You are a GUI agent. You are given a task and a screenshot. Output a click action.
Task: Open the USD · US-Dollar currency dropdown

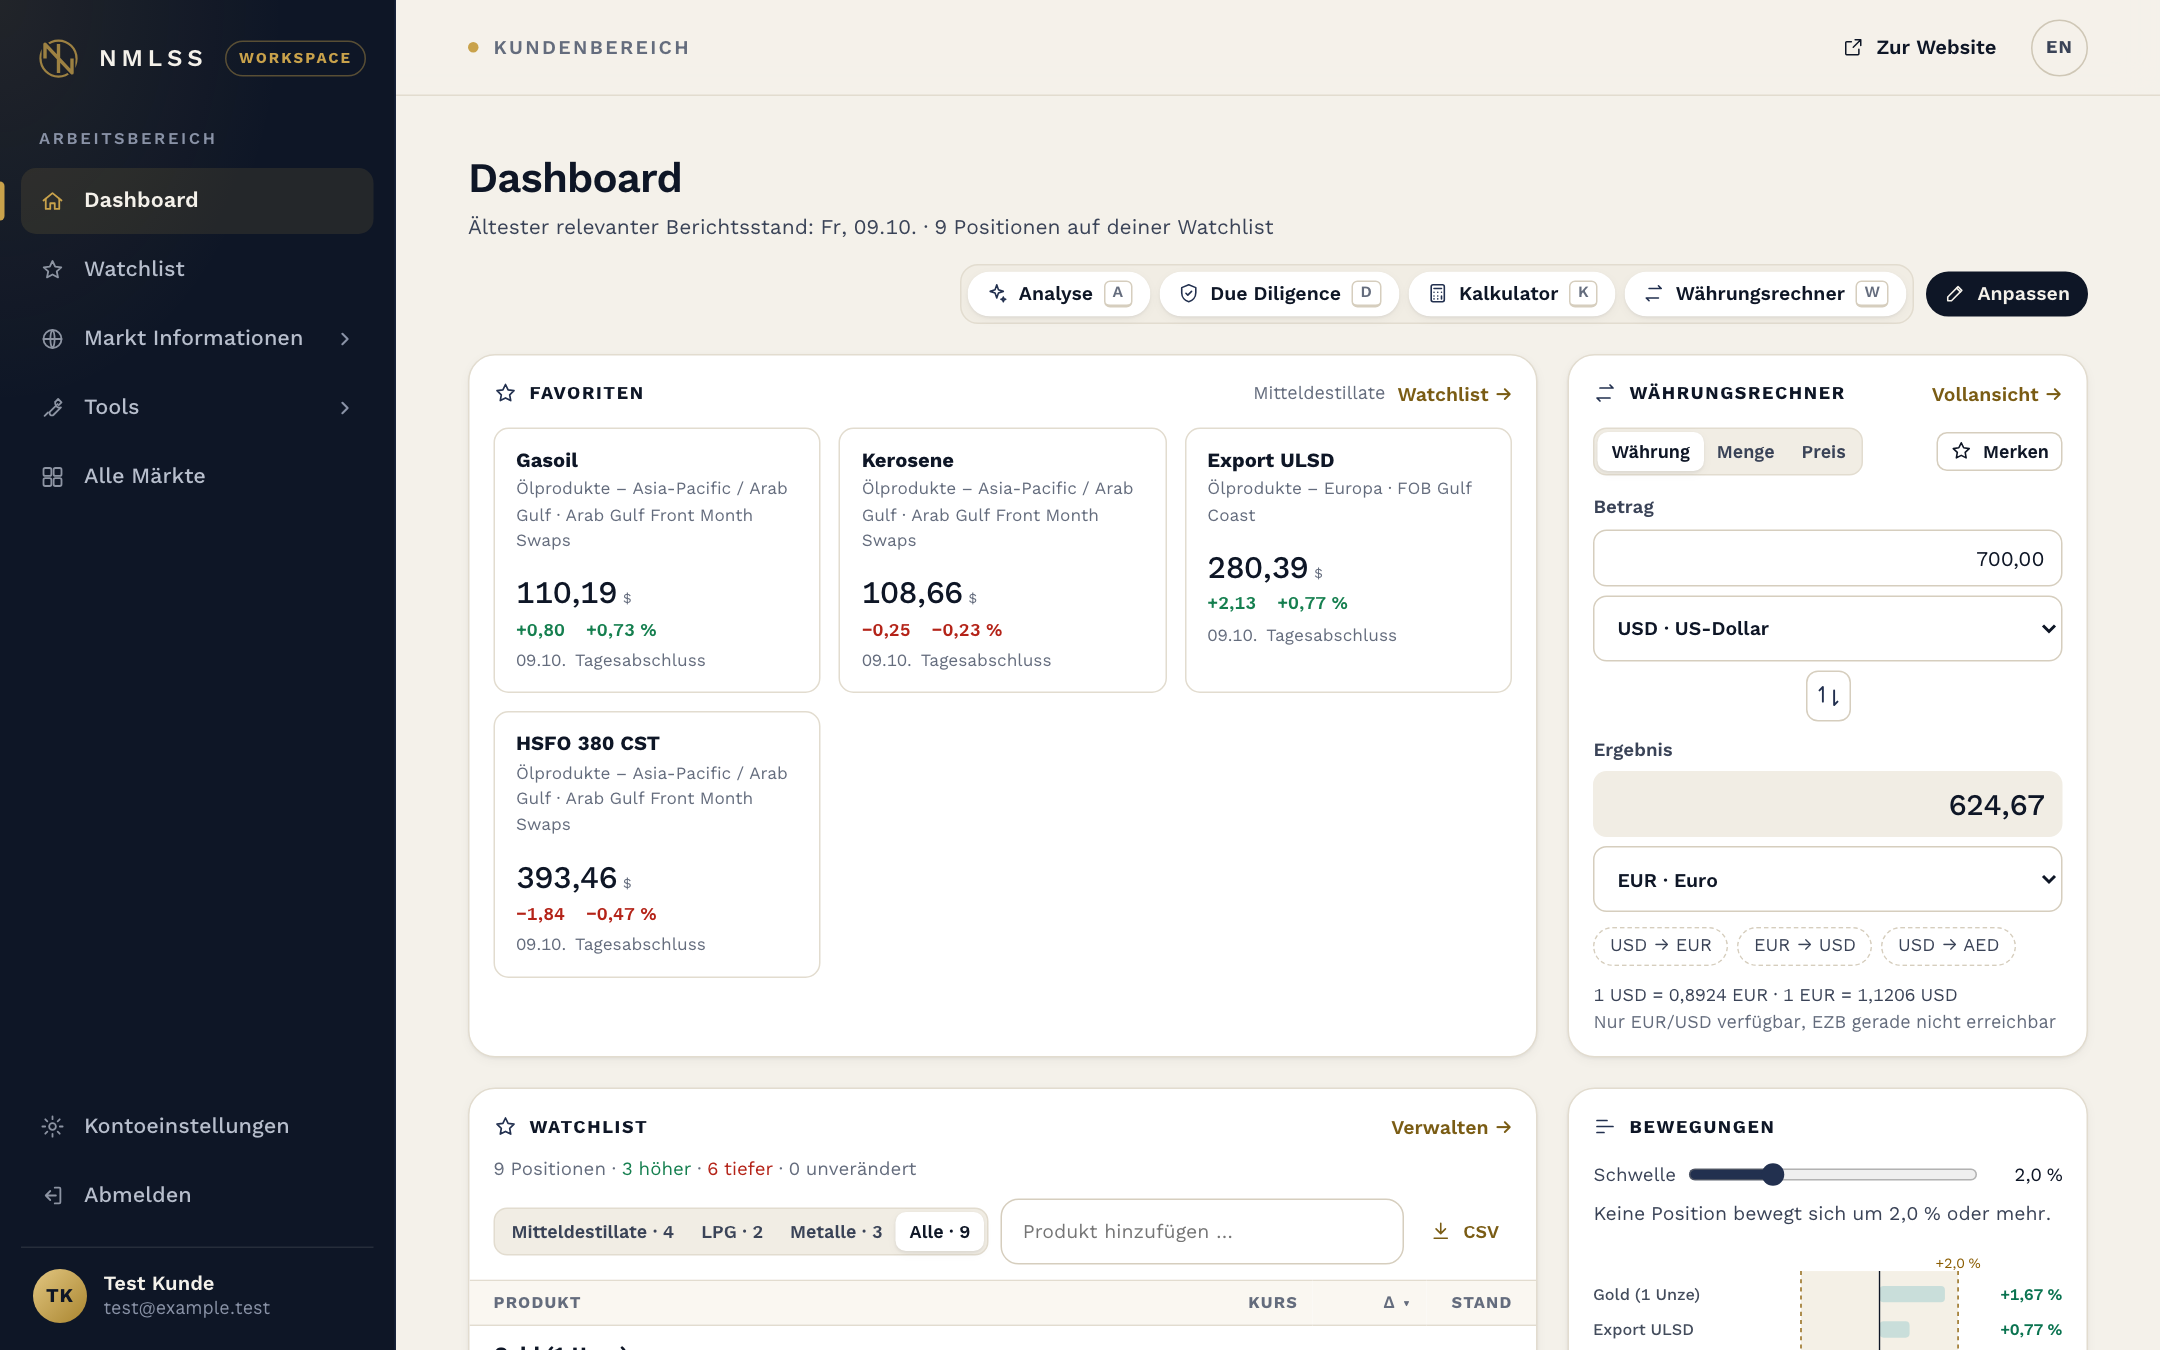1828,629
